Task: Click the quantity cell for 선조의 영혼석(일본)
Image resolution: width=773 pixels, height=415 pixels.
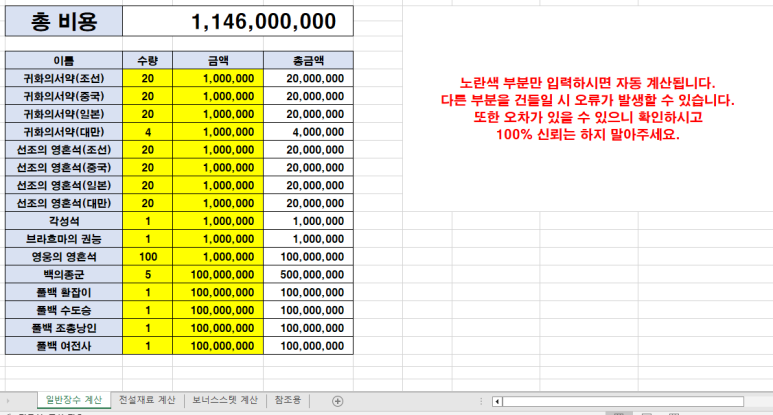Action: pos(147,185)
